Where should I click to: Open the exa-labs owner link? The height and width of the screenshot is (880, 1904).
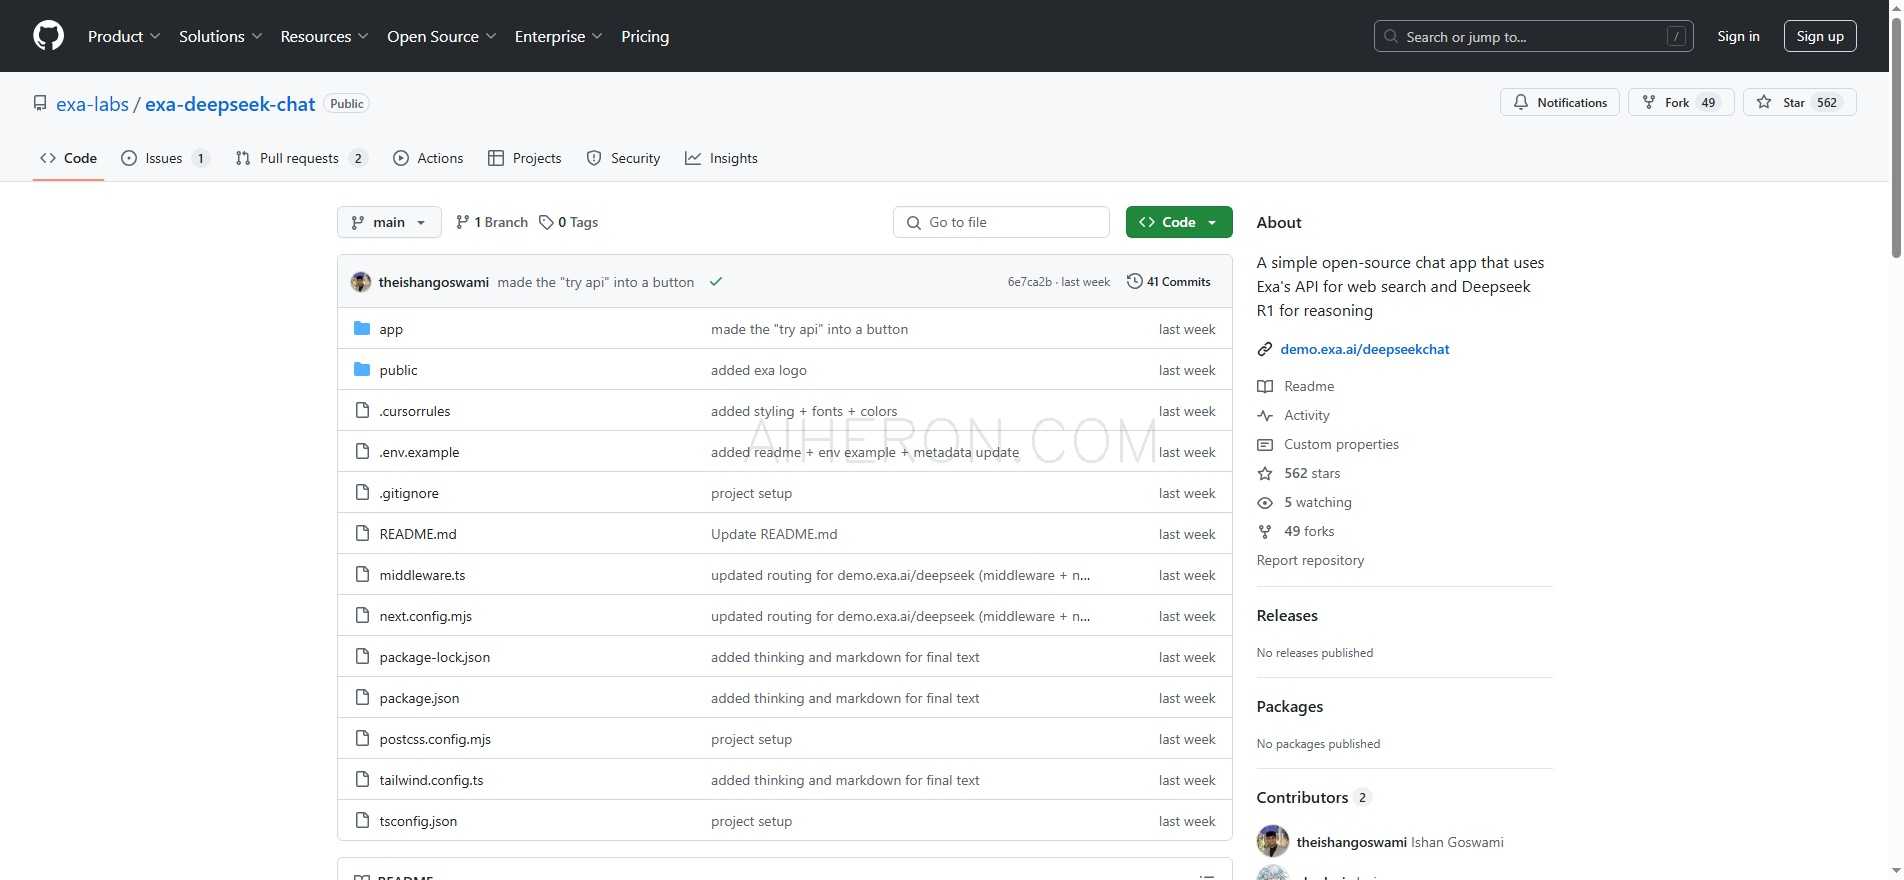pos(92,104)
